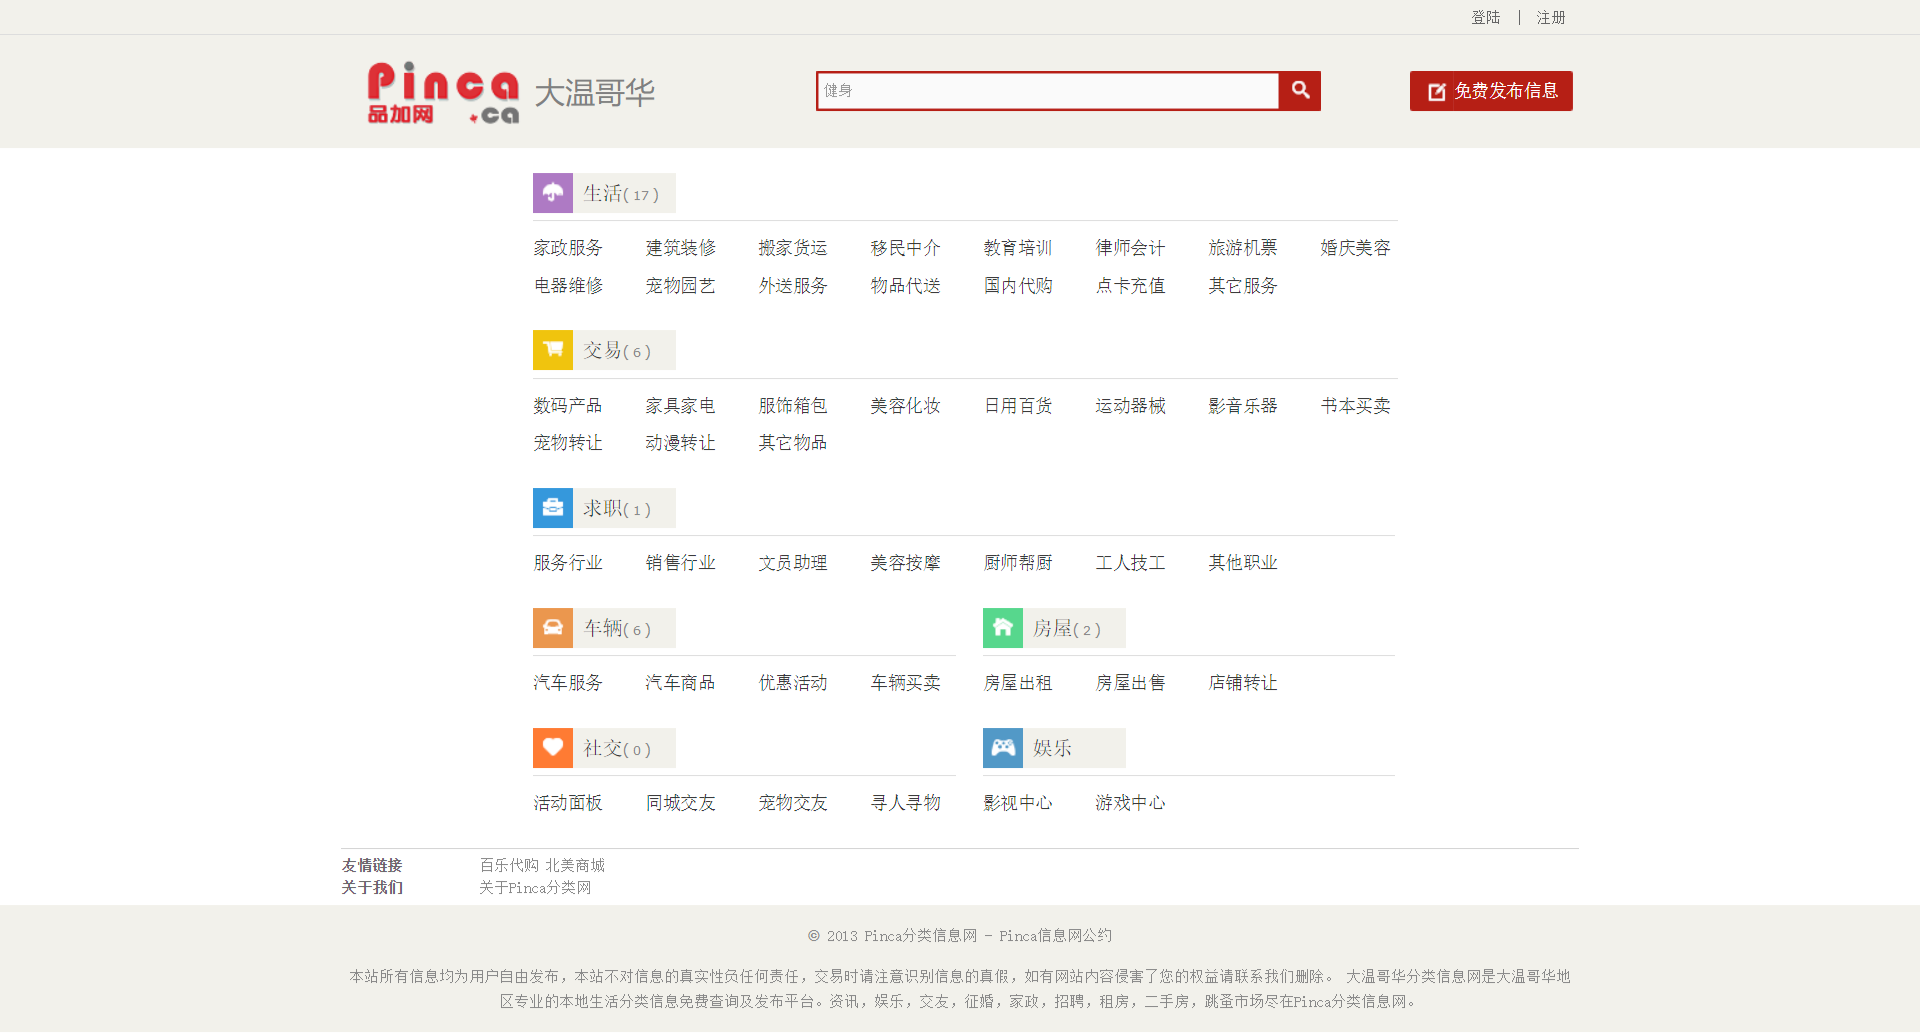The height and width of the screenshot is (1033, 1920).
Task: Focus the search input field
Action: point(1047,91)
